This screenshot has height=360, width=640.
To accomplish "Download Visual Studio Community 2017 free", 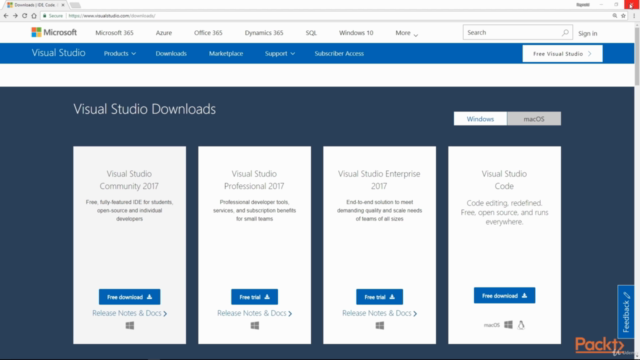I will click(x=129, y=297).
